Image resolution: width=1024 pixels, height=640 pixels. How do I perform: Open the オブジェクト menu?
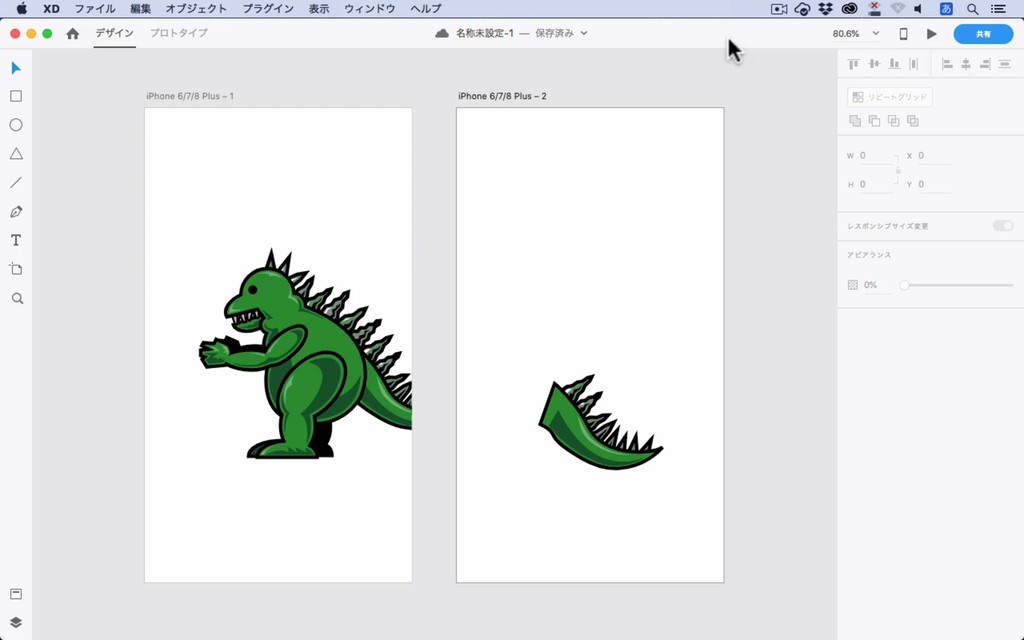tap(196, 8)
